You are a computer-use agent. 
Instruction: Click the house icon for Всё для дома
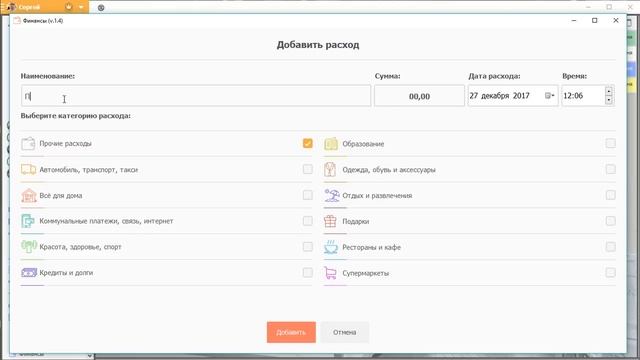click(29, 196)
